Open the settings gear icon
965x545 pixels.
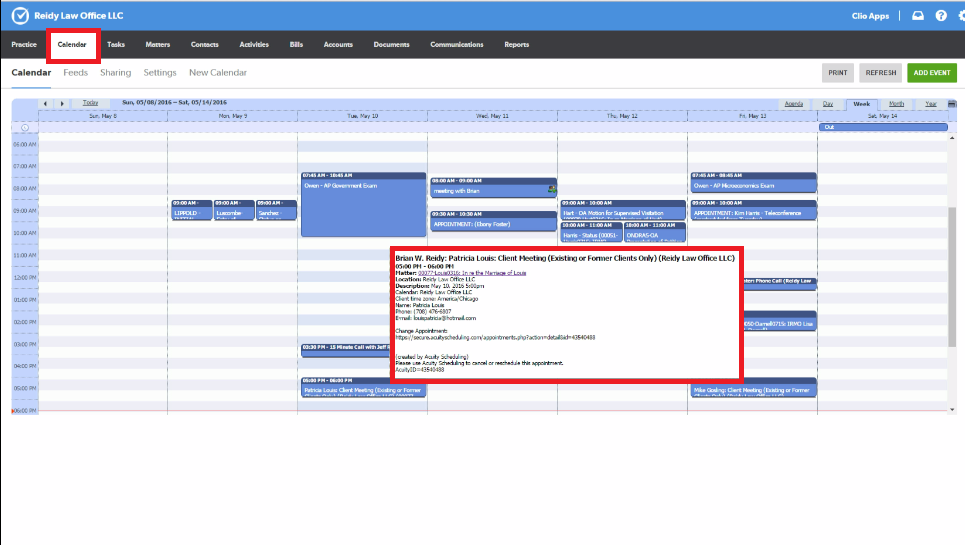coord(960,15)
